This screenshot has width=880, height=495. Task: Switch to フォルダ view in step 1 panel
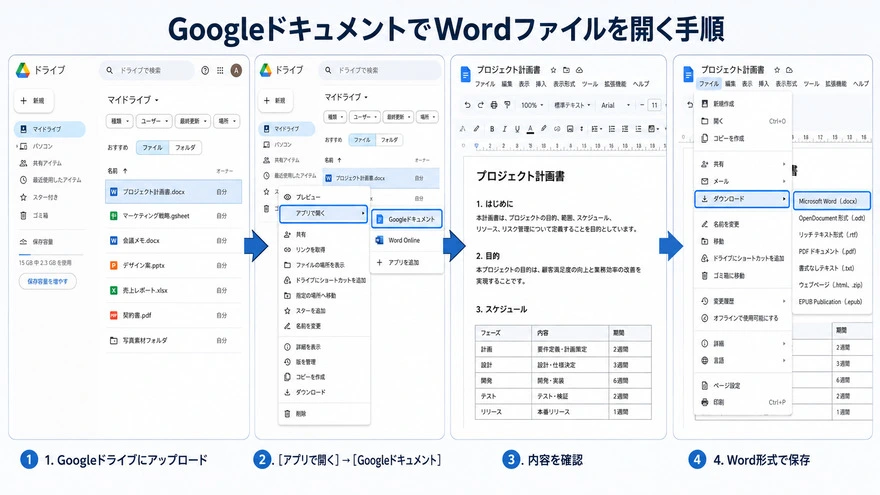point(185,148)
